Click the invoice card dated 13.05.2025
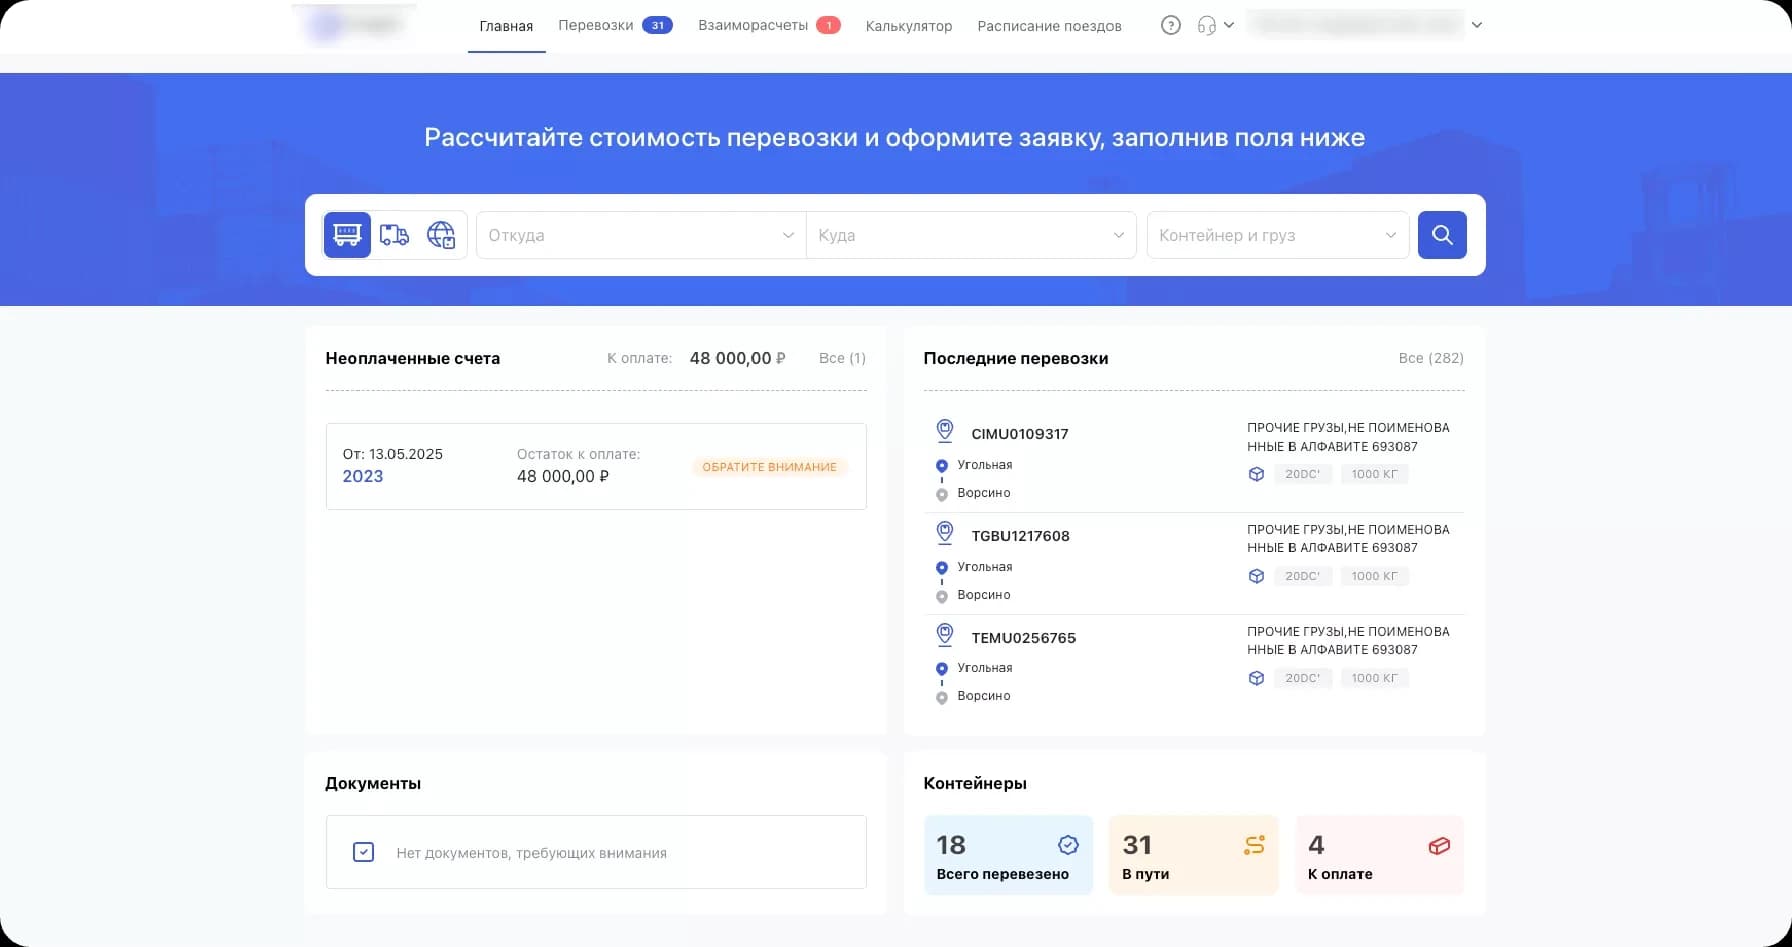The image size is (1792, 947). [x=596, y=466]
